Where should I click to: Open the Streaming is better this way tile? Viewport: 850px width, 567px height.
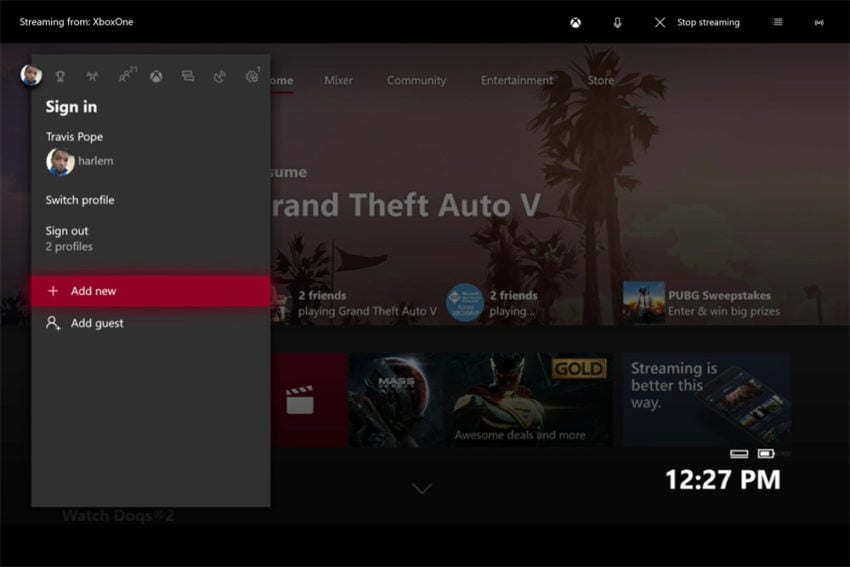coord(707,400)
